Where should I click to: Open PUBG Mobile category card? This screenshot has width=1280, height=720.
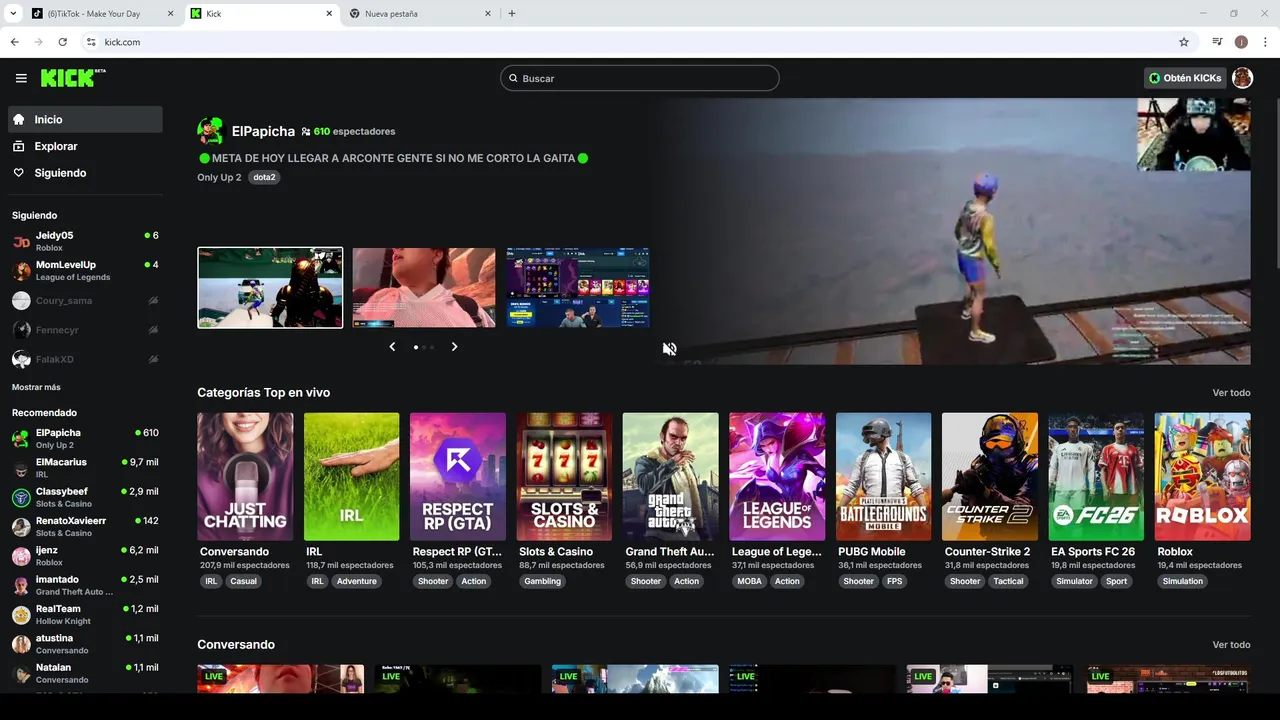click(883, 477)
